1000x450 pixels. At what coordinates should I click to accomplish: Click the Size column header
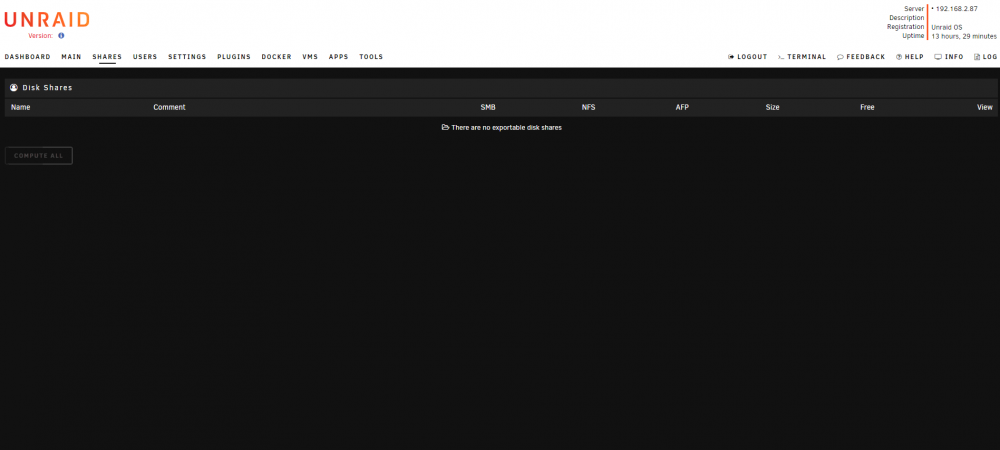(x=772, y=107)
